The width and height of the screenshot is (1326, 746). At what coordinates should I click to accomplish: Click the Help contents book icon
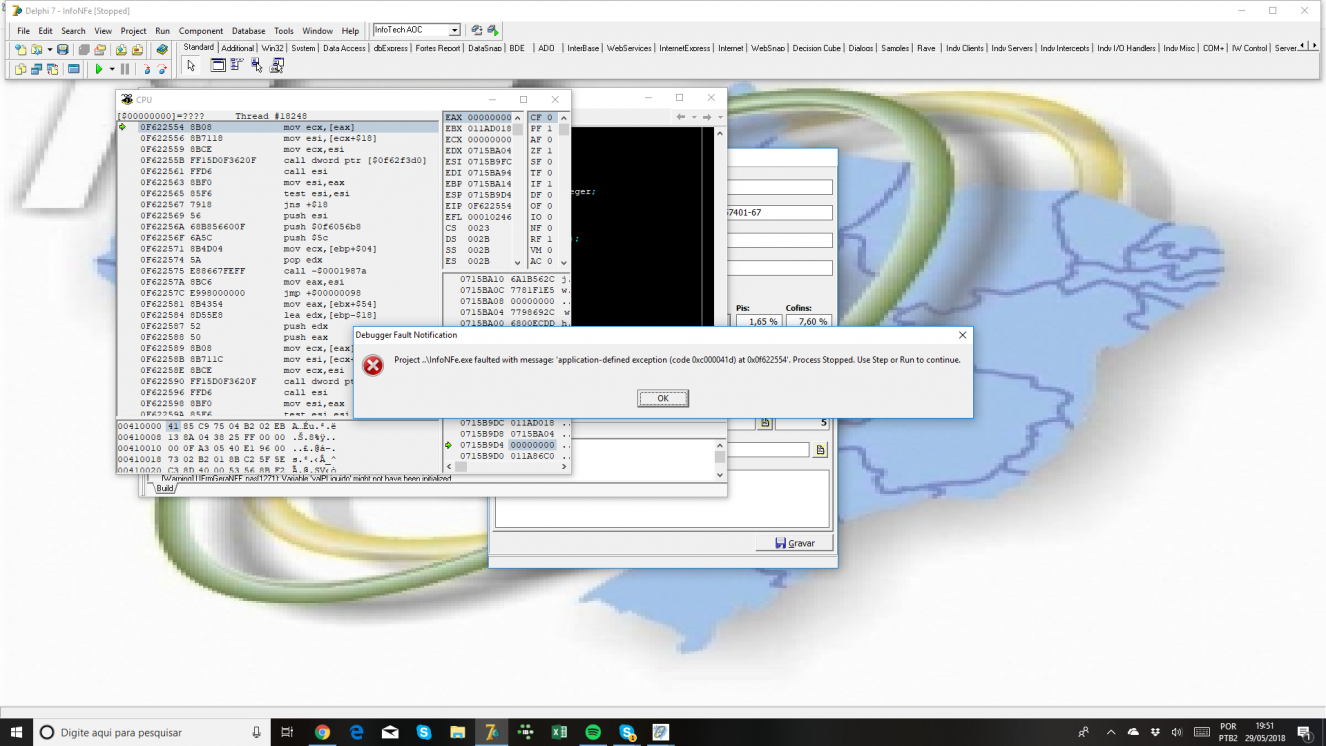[162, 49]
